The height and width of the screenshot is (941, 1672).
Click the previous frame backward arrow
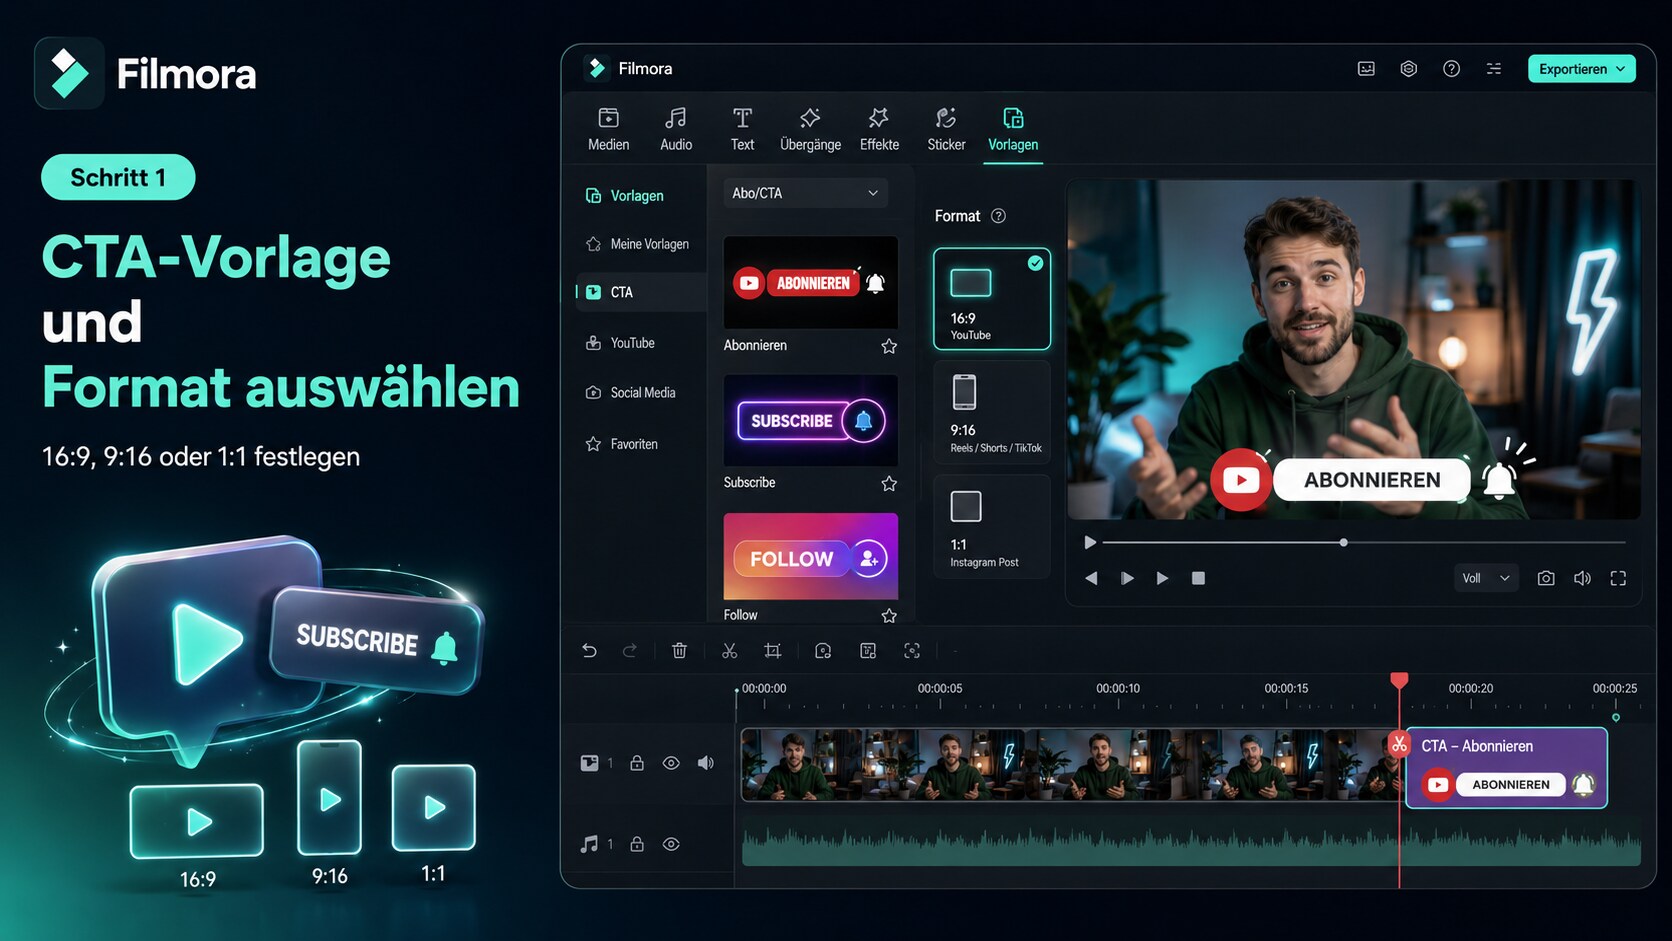(1091, 578)
